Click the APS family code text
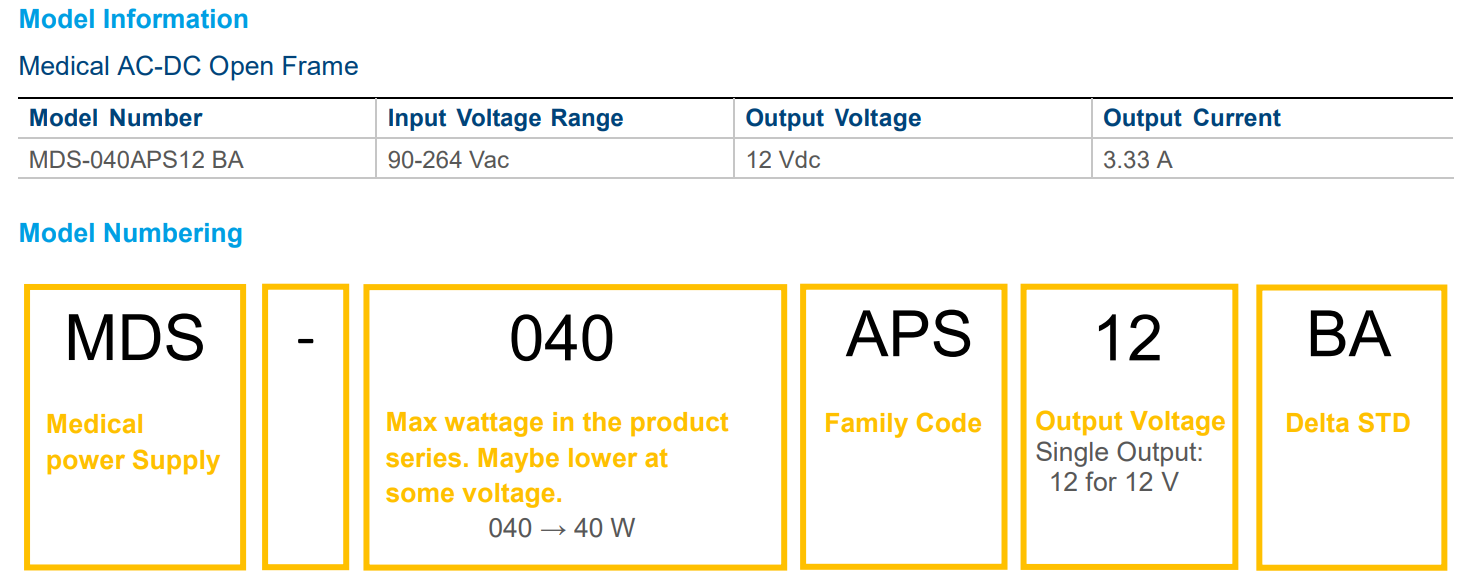The width and height of the screenshot is (1471, 581). pyautogui.click(x=908, y=334)
